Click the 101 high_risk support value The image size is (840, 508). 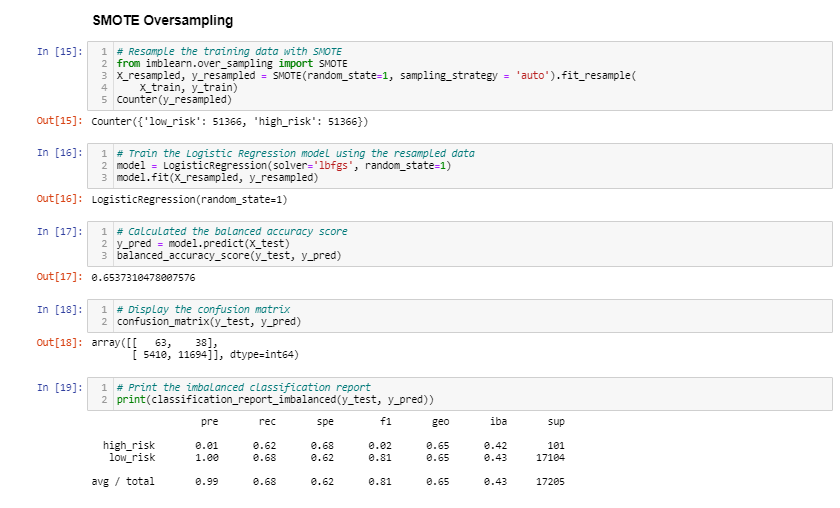click(x=556, y=446)
